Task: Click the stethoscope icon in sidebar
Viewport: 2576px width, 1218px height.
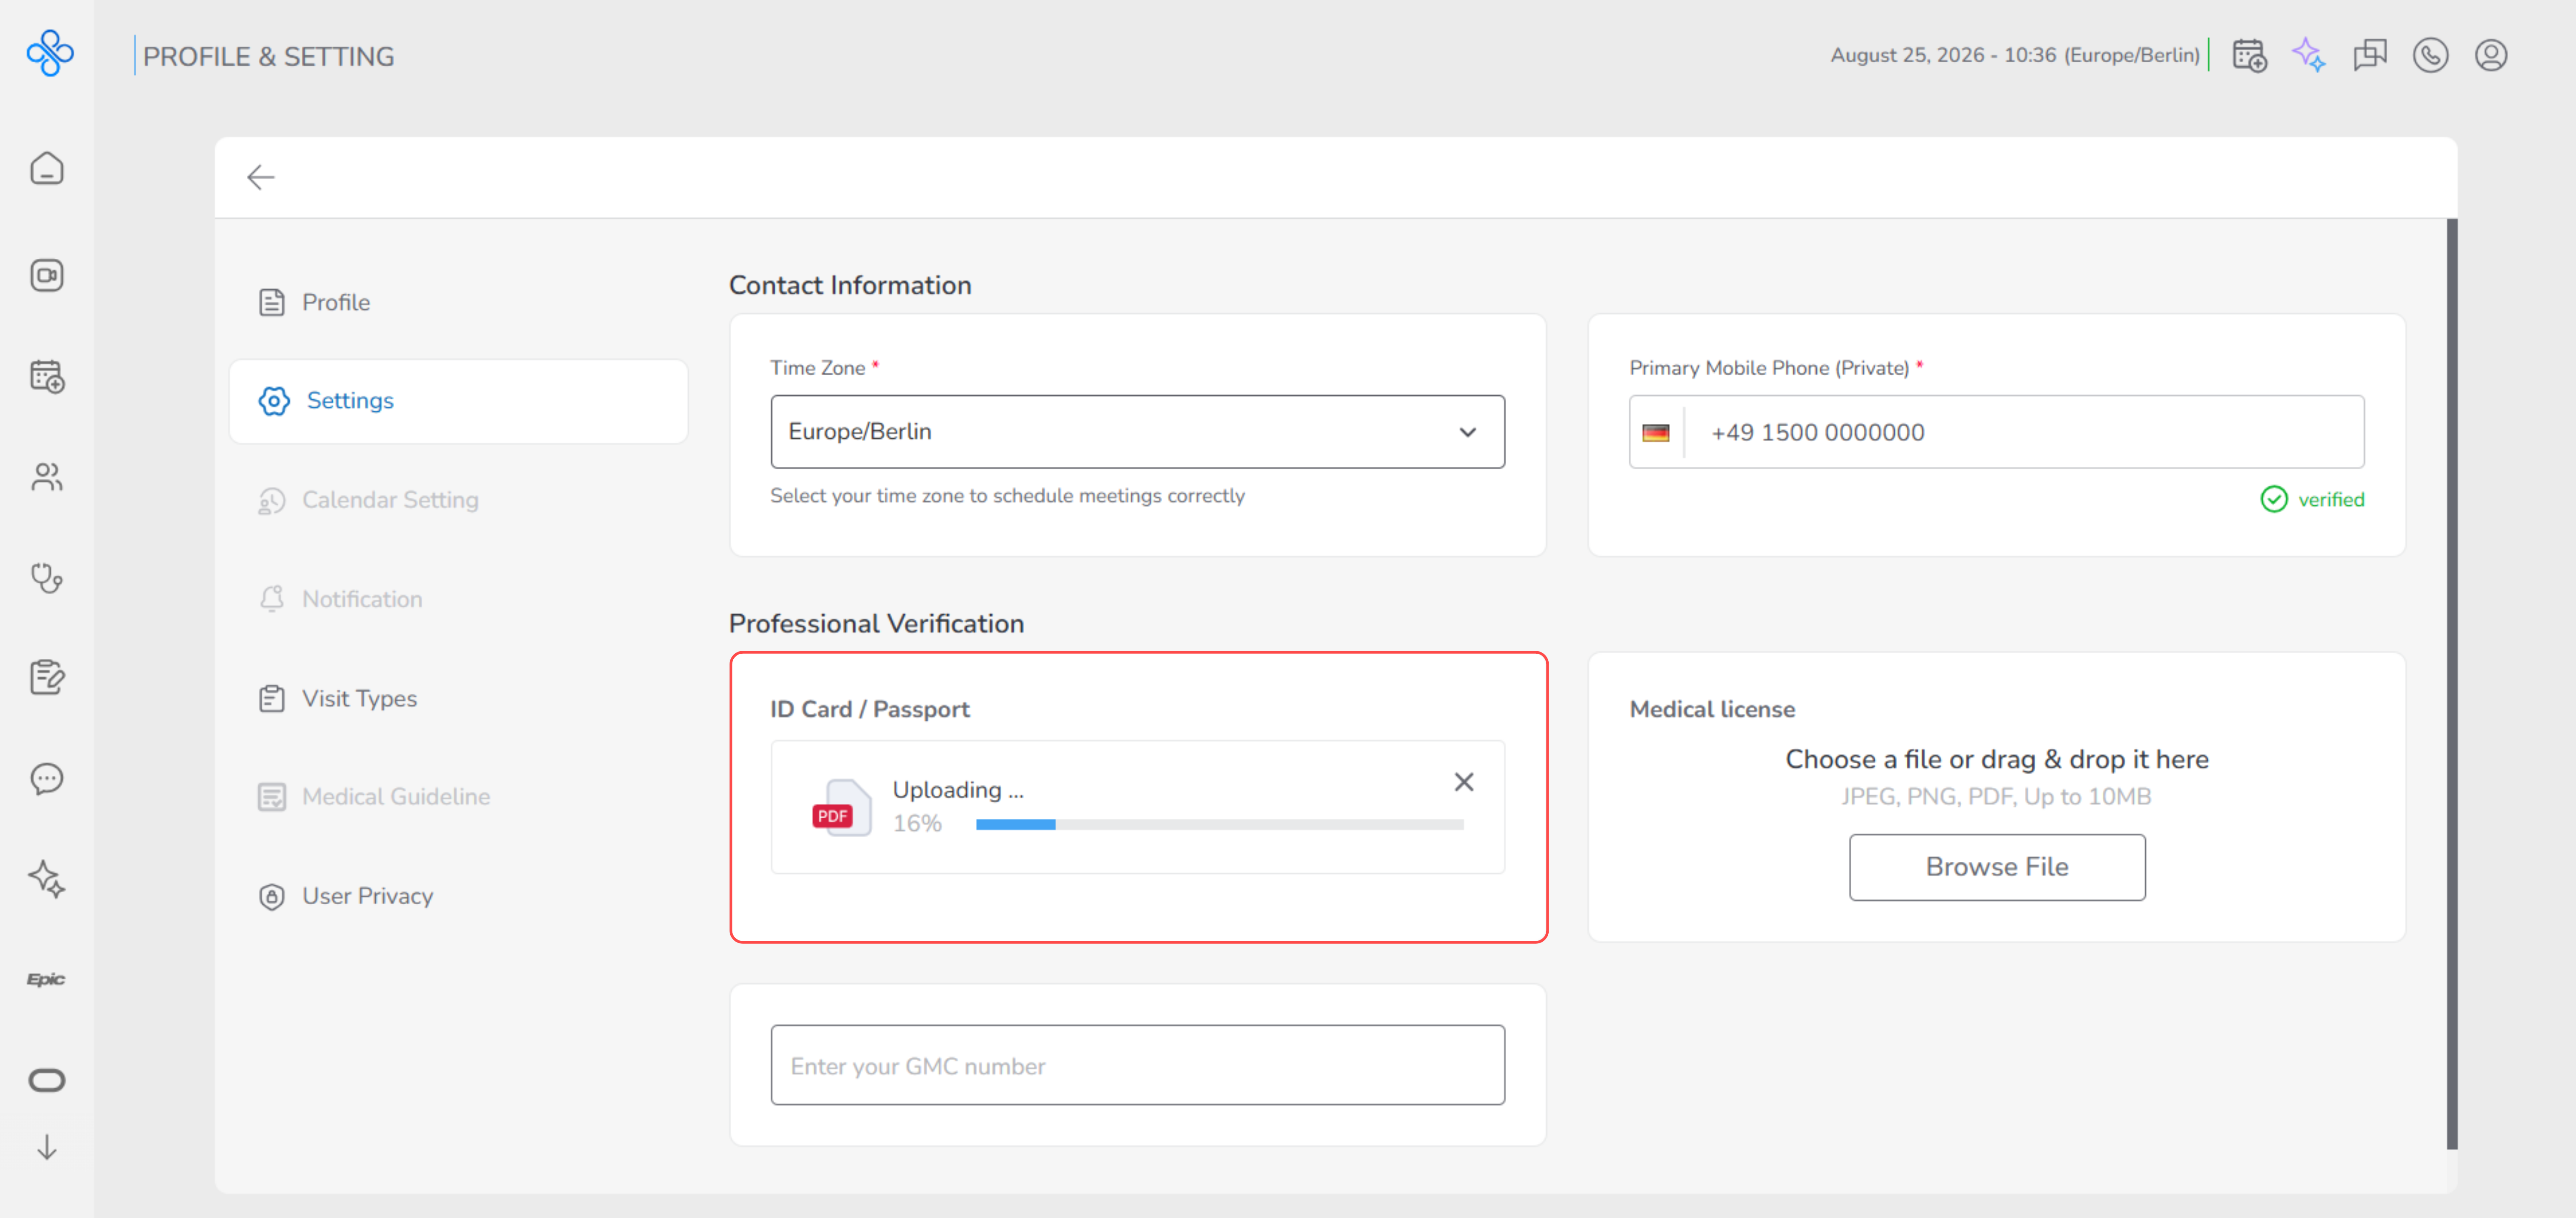Action: point(46,577)
